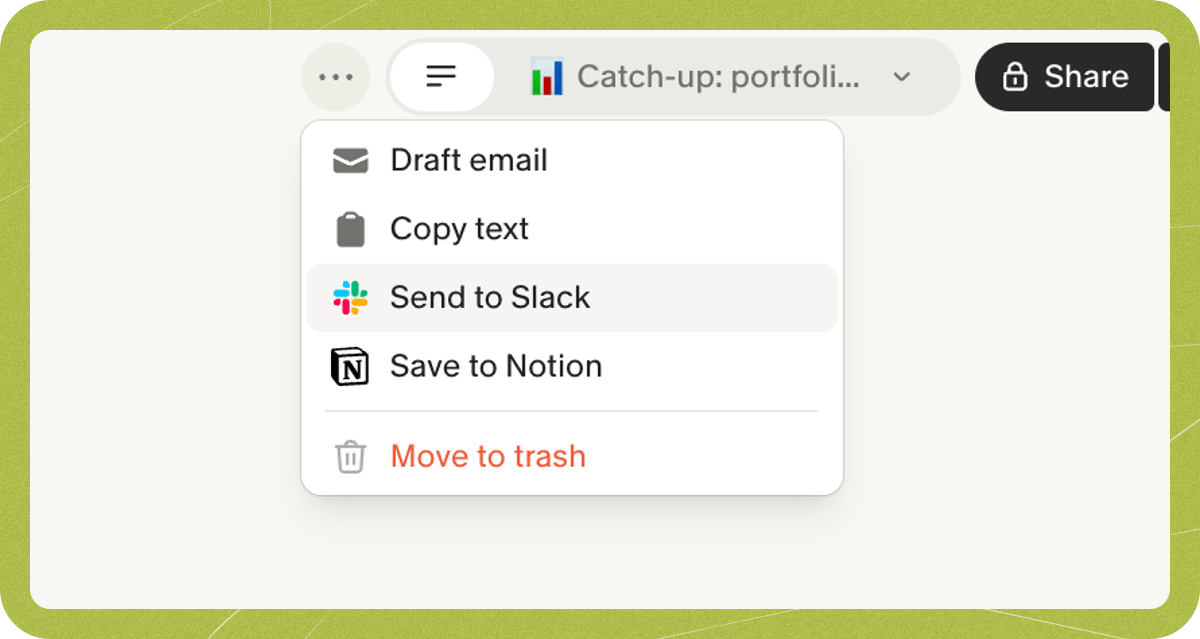1200x639 pixels.
Task: Click the trash can icon
Action: tap(350, 457)
